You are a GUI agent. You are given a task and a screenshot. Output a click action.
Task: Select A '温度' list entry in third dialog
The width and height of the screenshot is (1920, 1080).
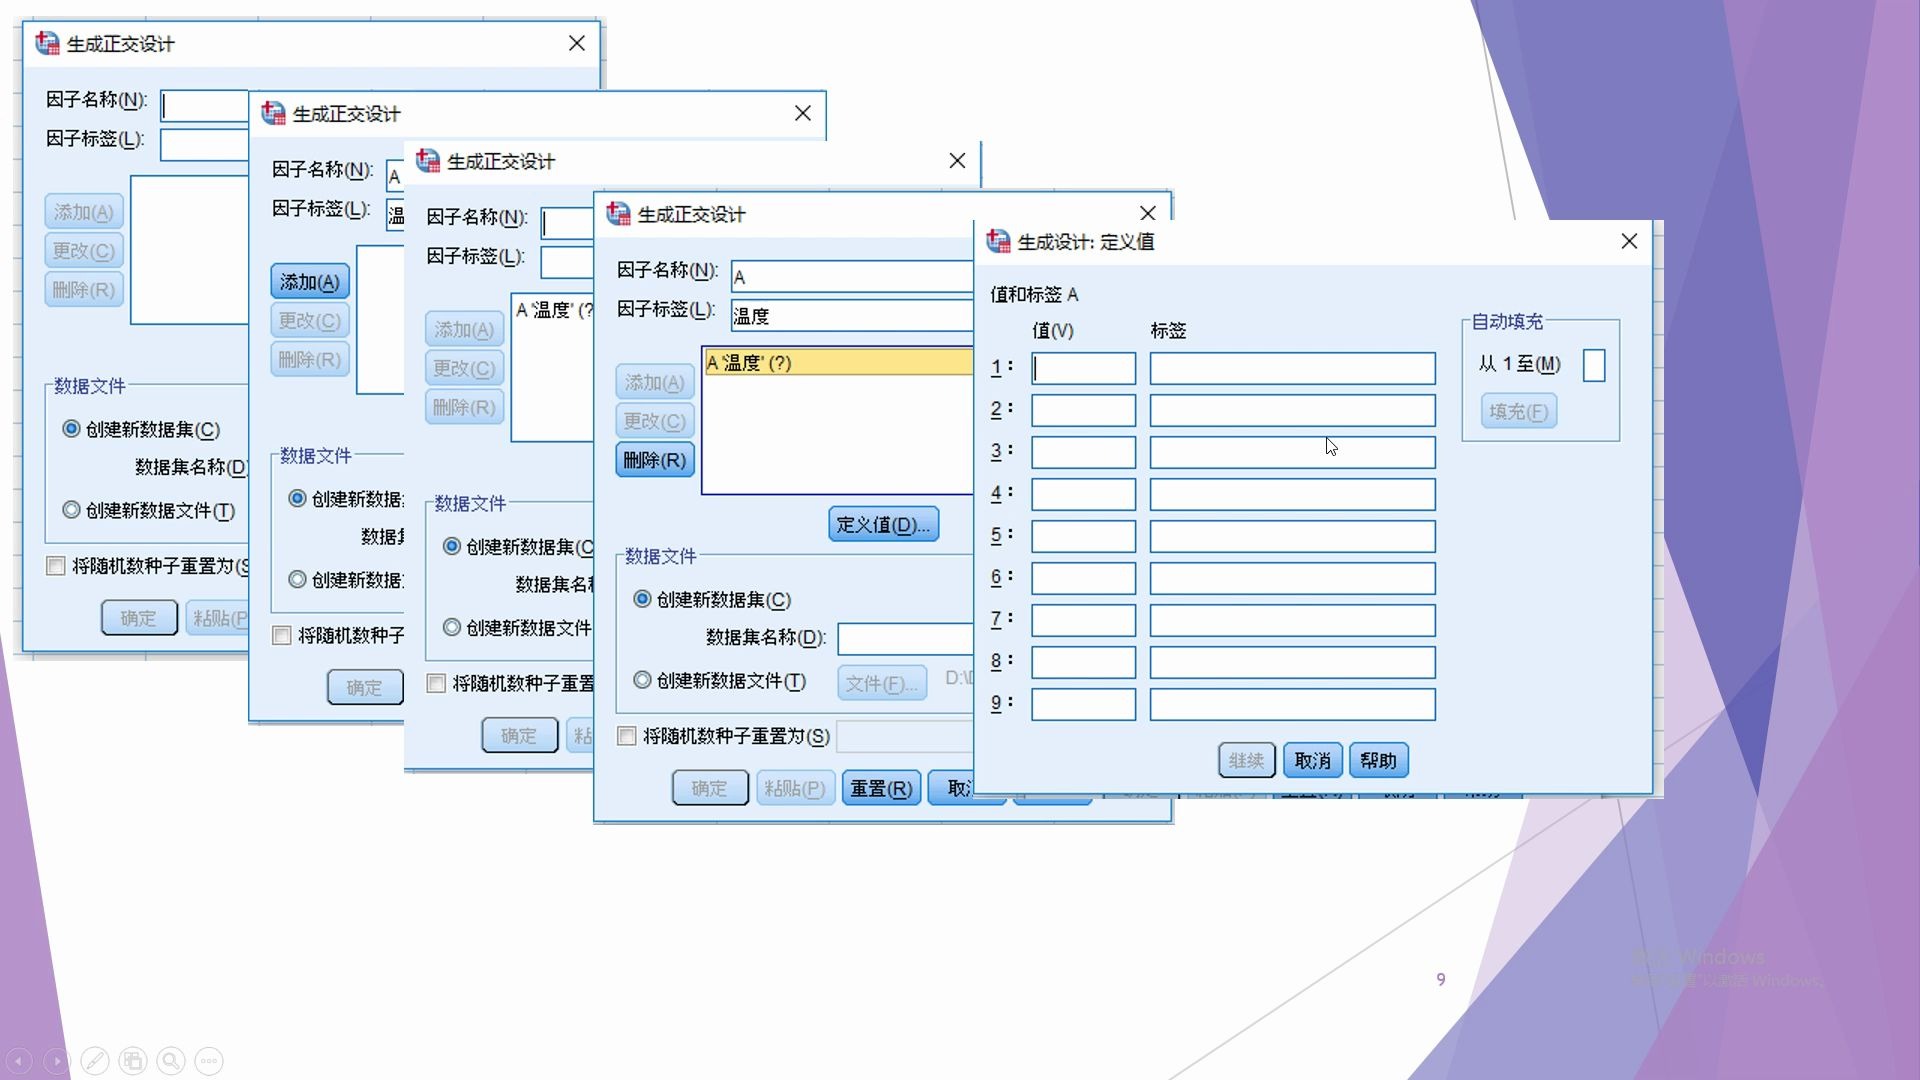coord(554,310)
